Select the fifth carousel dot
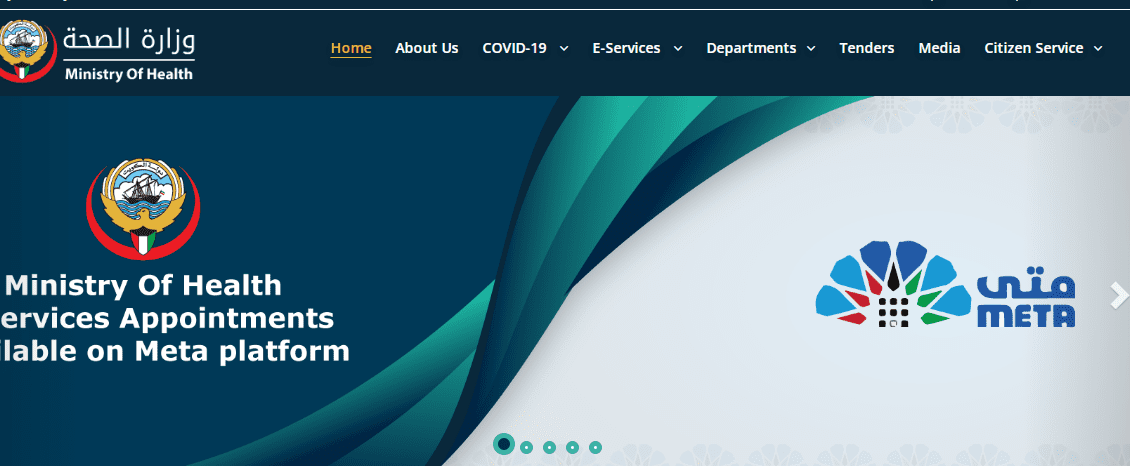Viewport: 1130px width, 466px height. tap(595, 447)
